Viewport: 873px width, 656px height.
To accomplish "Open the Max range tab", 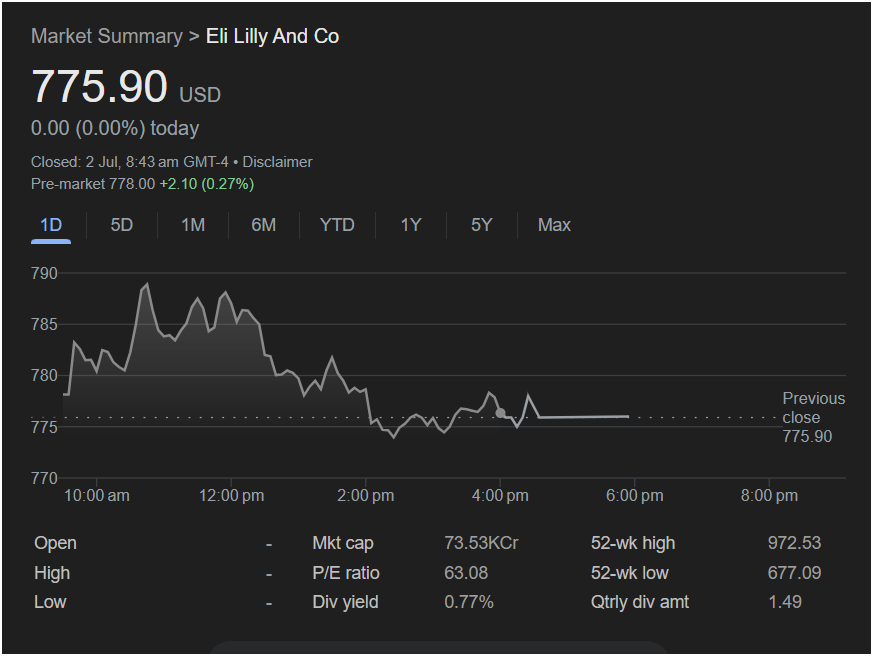I will tap(554, 225).
